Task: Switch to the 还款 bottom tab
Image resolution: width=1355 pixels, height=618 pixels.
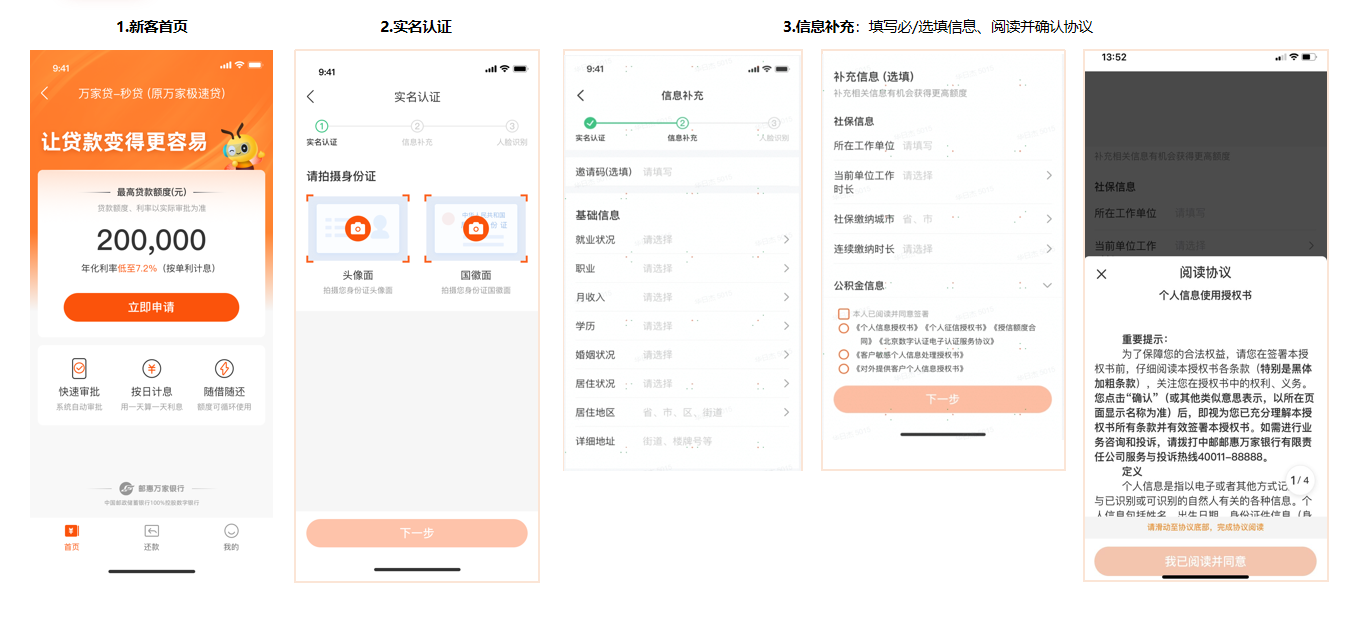Action: coord(151,538)
